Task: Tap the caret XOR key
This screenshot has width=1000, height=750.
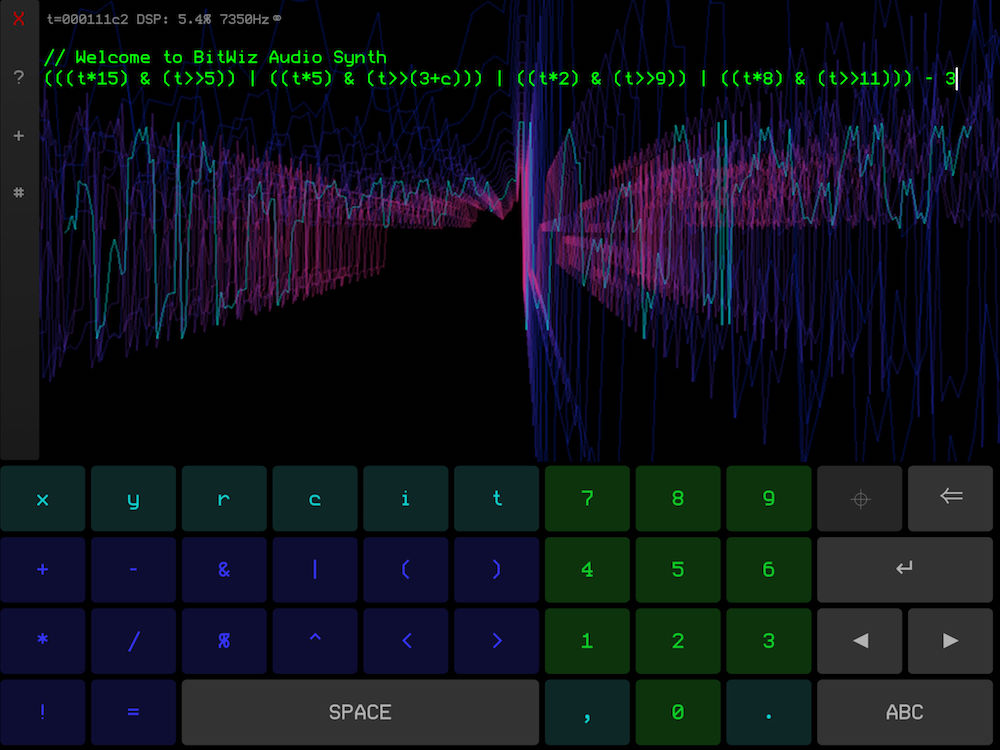Action: (x=315, y=641)
